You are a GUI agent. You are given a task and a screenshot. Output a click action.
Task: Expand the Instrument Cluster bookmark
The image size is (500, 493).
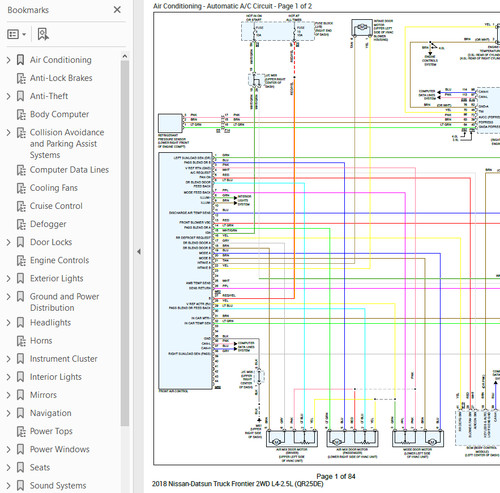[x=9, y=359]
